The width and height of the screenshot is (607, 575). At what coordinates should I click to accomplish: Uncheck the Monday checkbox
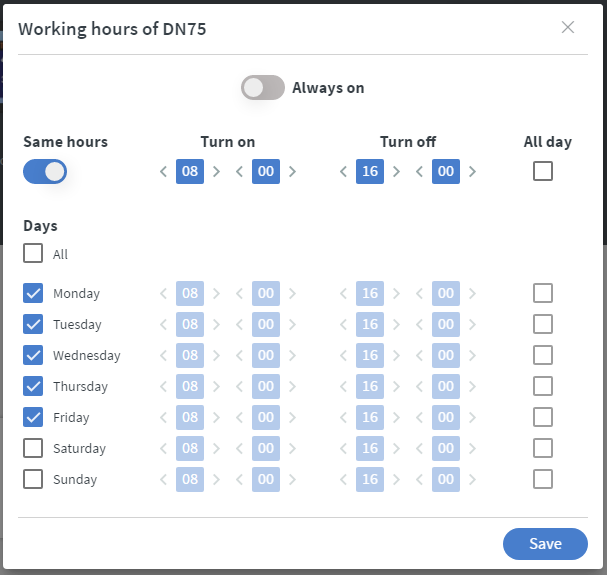pyautogui.click(x=33, y=293)
